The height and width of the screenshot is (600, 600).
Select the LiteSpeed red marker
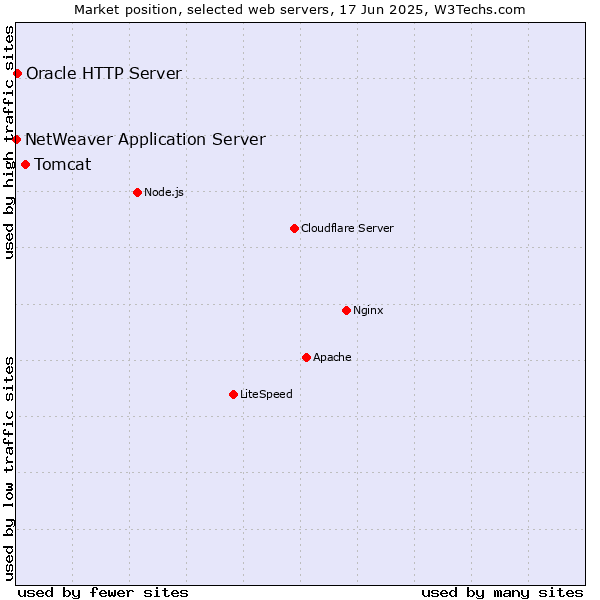coord(233,395)
